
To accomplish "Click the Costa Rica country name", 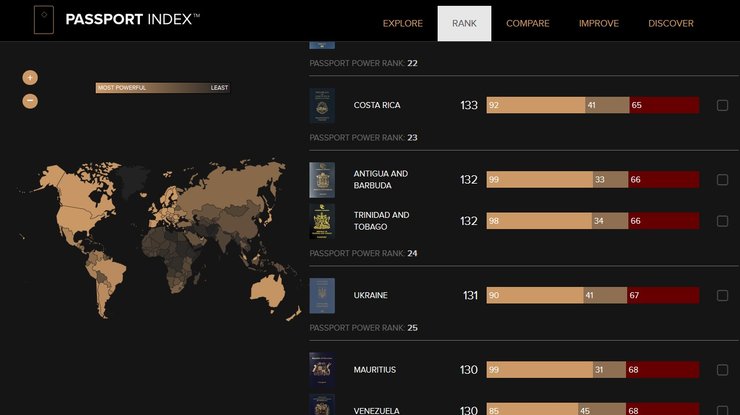I will coord(377,106).
